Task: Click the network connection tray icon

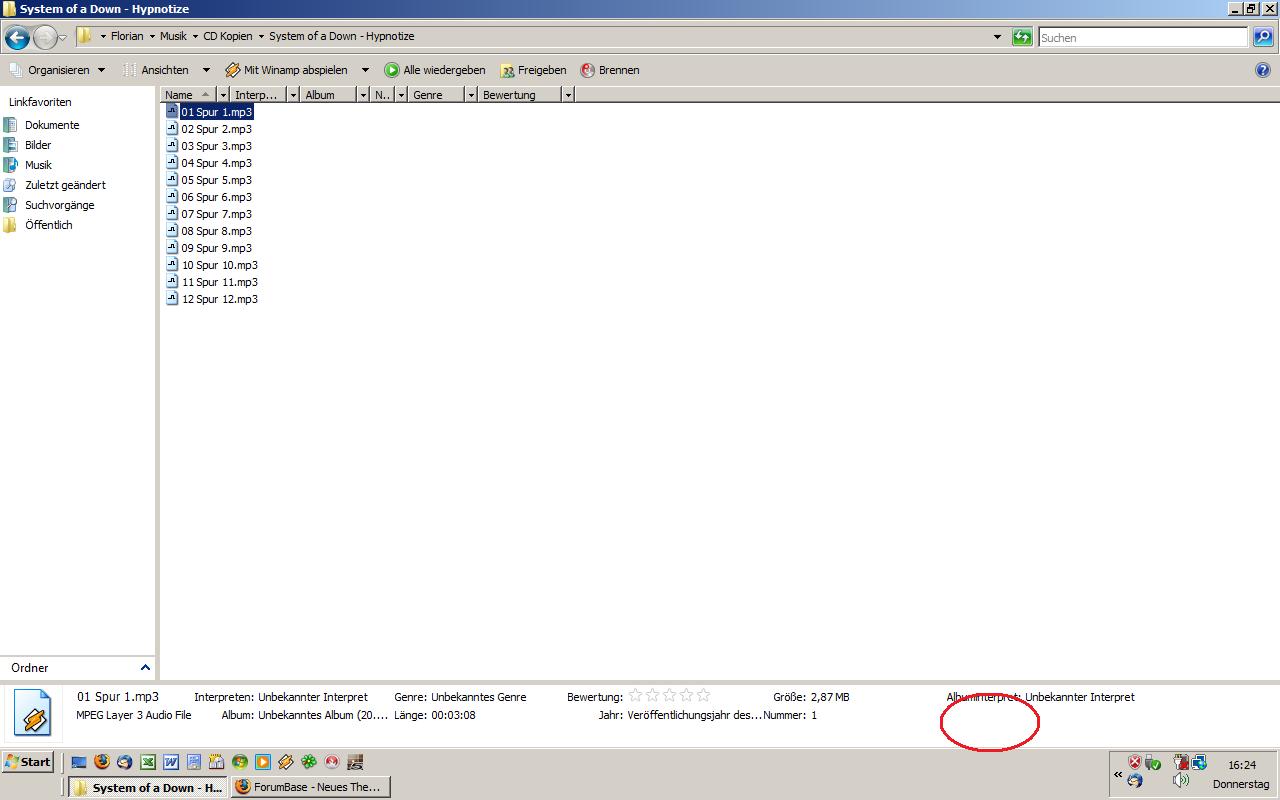Action: coord(1198,762)
